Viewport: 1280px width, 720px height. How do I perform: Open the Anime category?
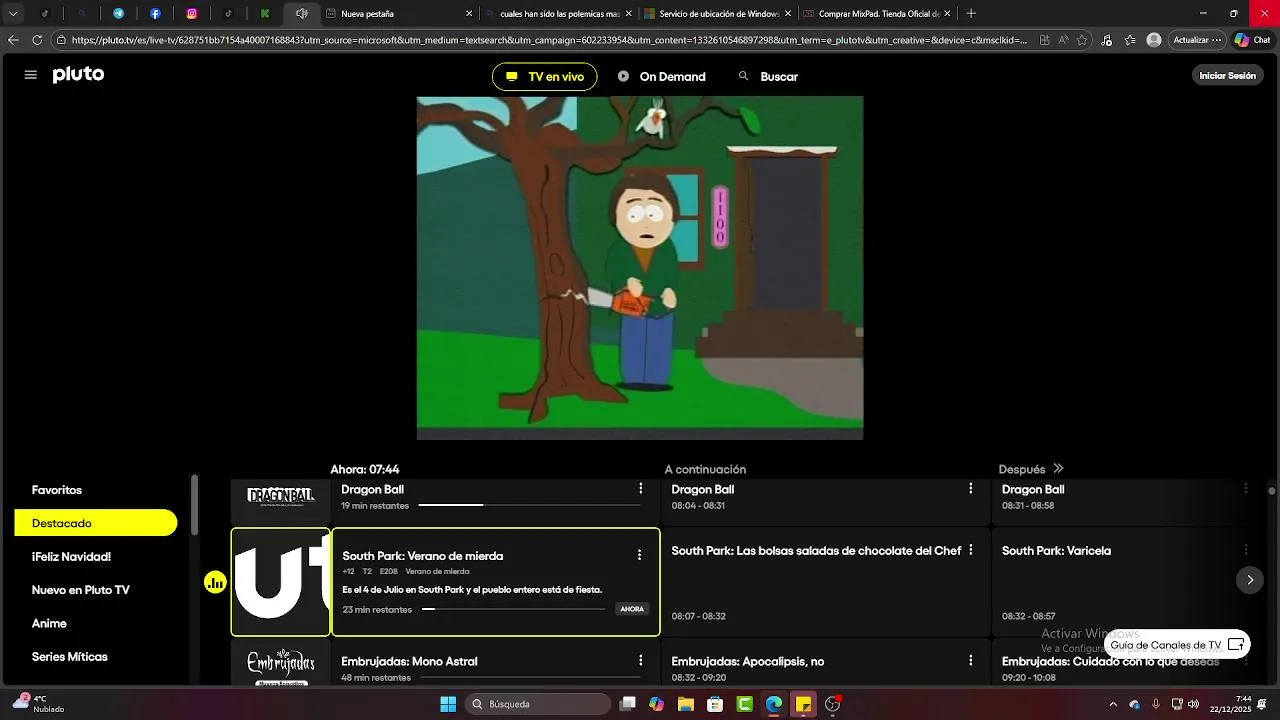tap(49, 623)
